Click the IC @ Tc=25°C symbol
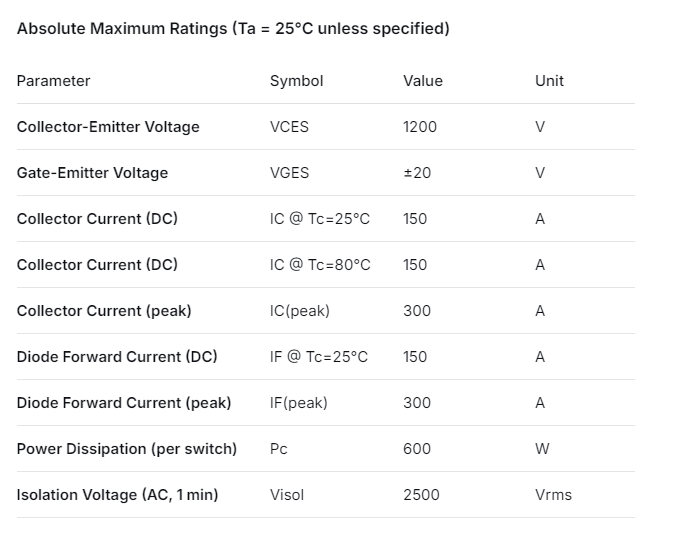This screenshot has width=691, height=542. pyautogui.click(x=320, y=219)
